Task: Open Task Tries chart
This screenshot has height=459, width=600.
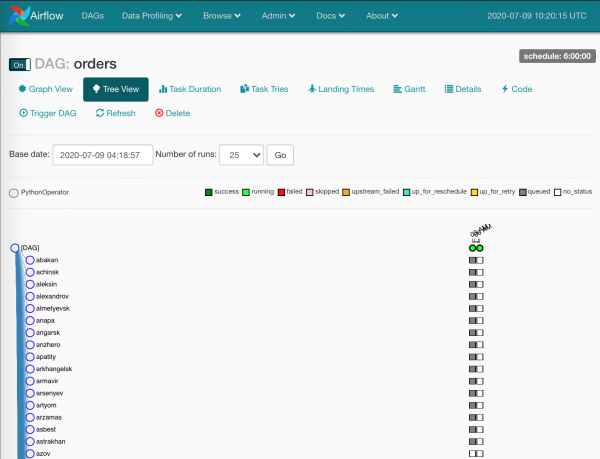Action: pos(265,89)
